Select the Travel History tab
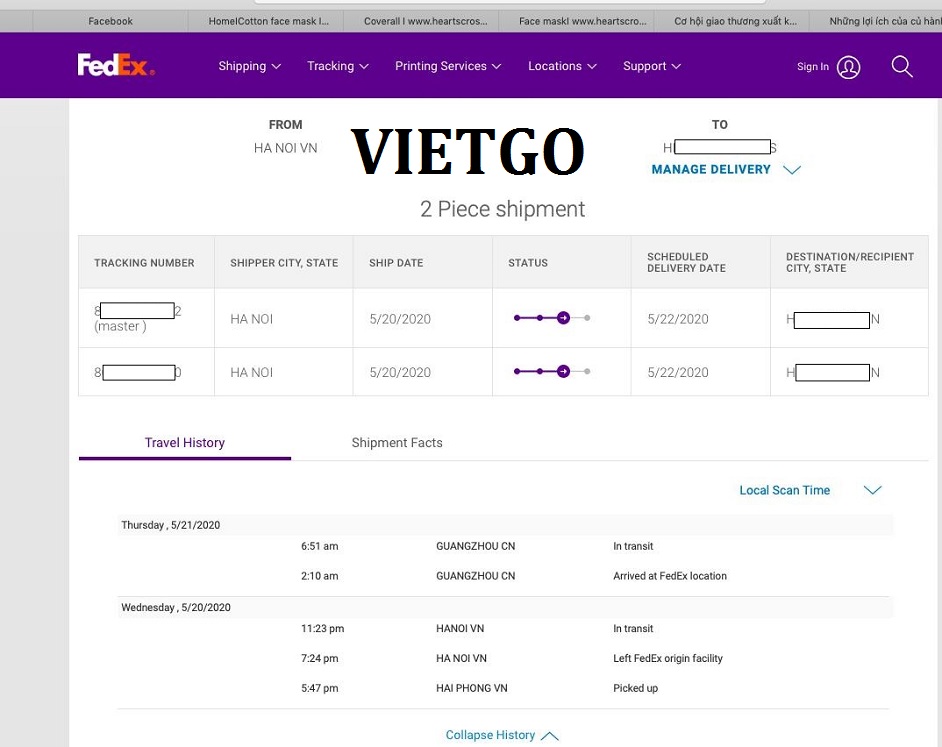The height and width of the screenshot is (747, 942). 184,443
